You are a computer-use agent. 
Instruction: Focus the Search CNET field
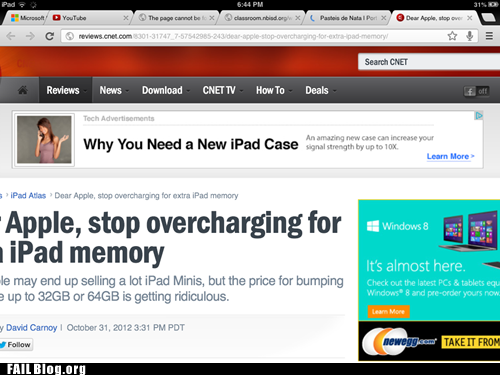(429, 62)
